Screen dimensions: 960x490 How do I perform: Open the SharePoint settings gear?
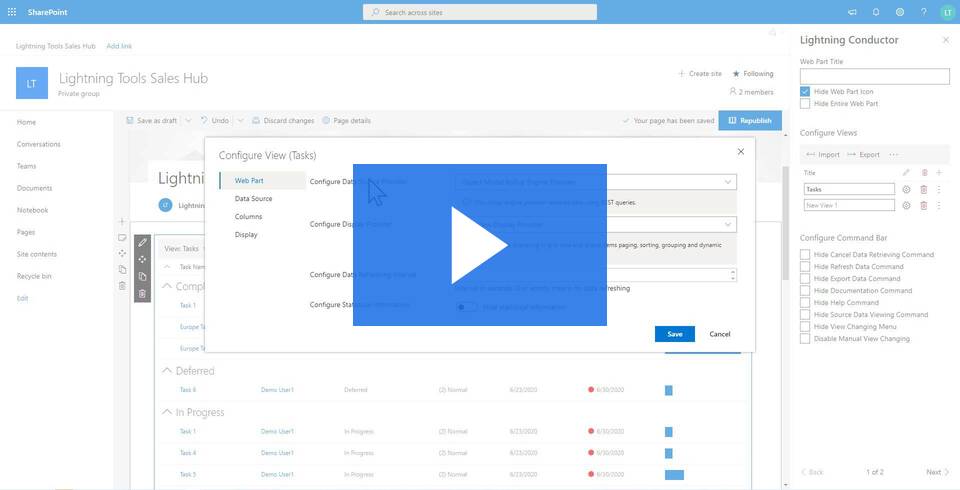900,12
